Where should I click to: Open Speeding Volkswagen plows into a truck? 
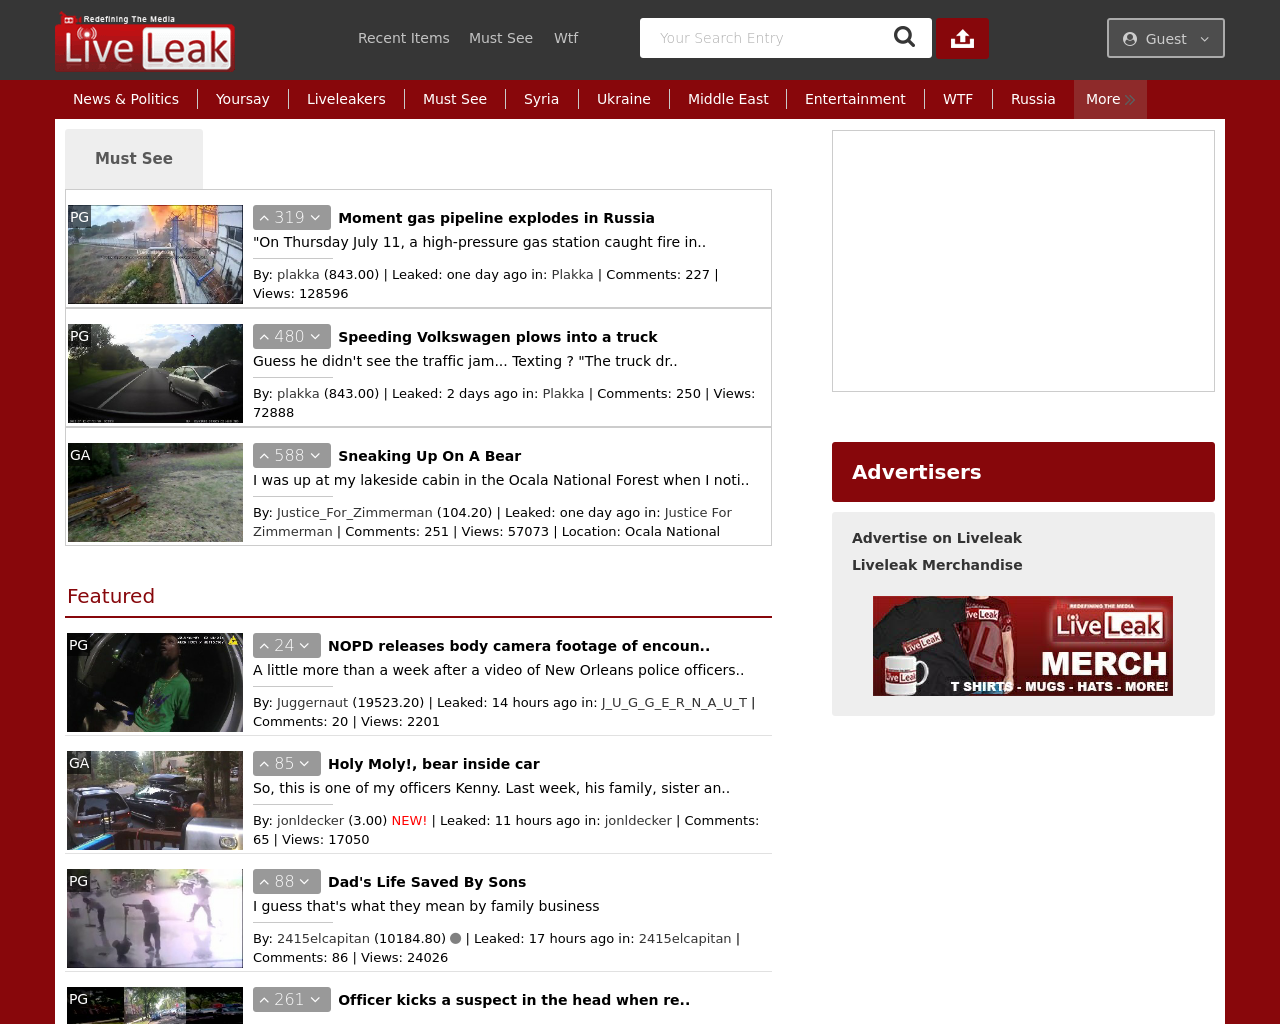point(498,337)
